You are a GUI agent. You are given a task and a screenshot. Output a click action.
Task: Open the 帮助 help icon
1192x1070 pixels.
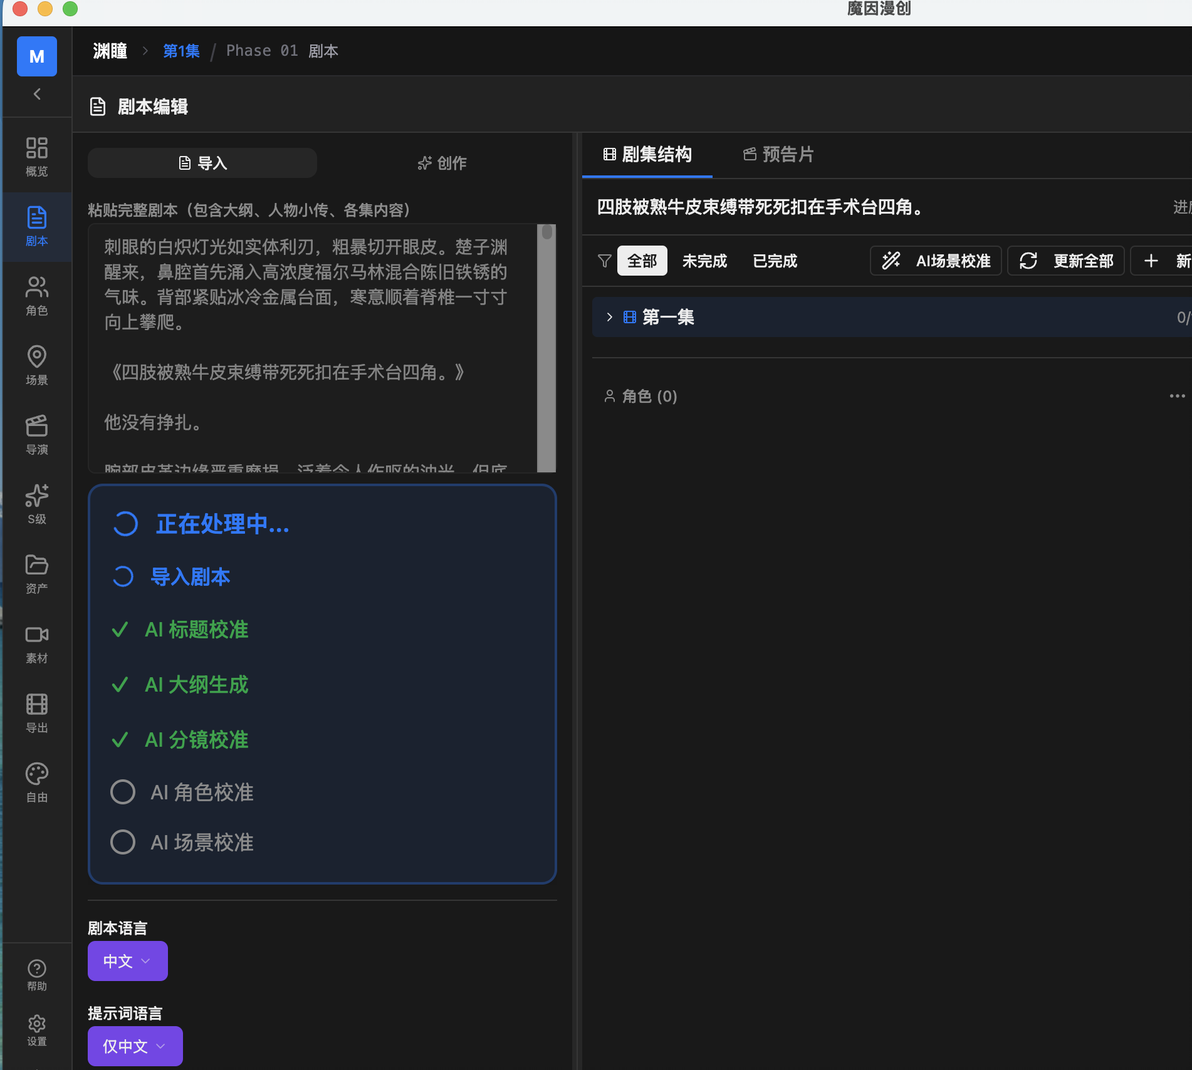pyautogui.click(x=36, y=975)
